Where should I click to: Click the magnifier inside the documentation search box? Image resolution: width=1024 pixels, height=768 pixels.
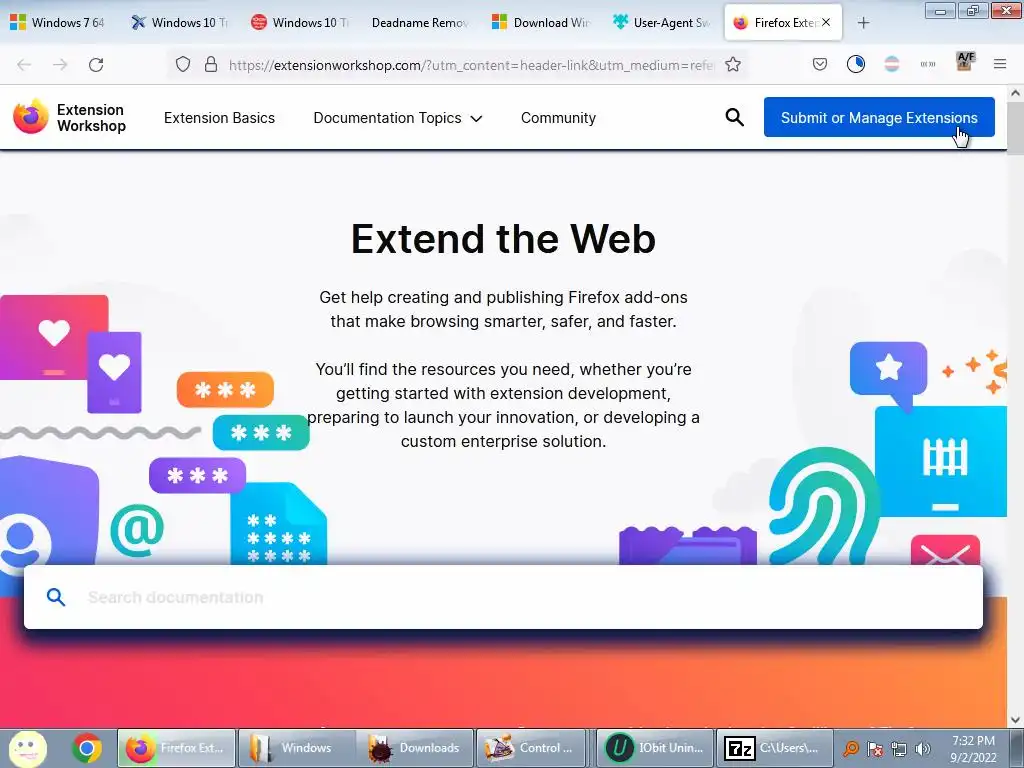click(56, 597)
